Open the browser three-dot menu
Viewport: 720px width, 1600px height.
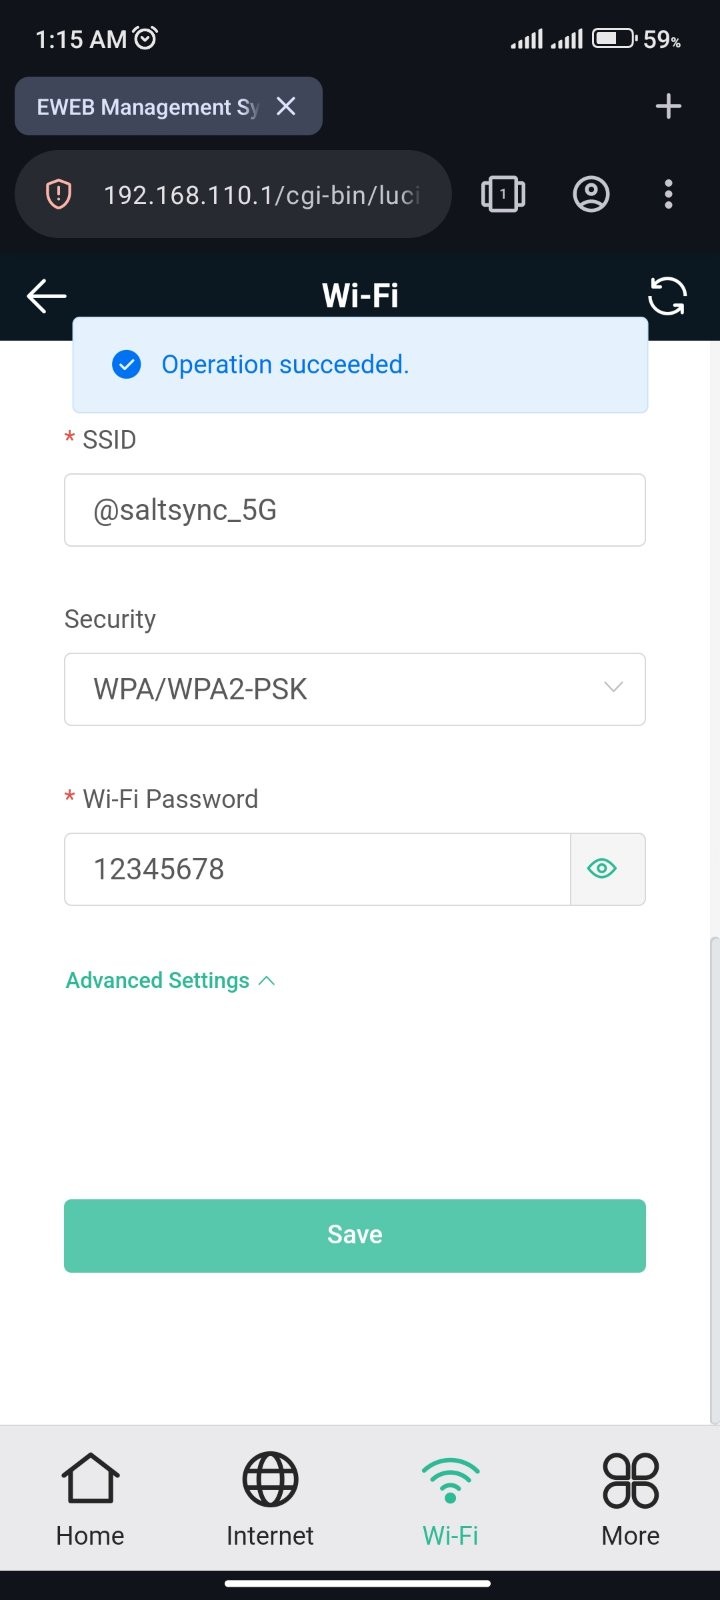click(669, 194)
